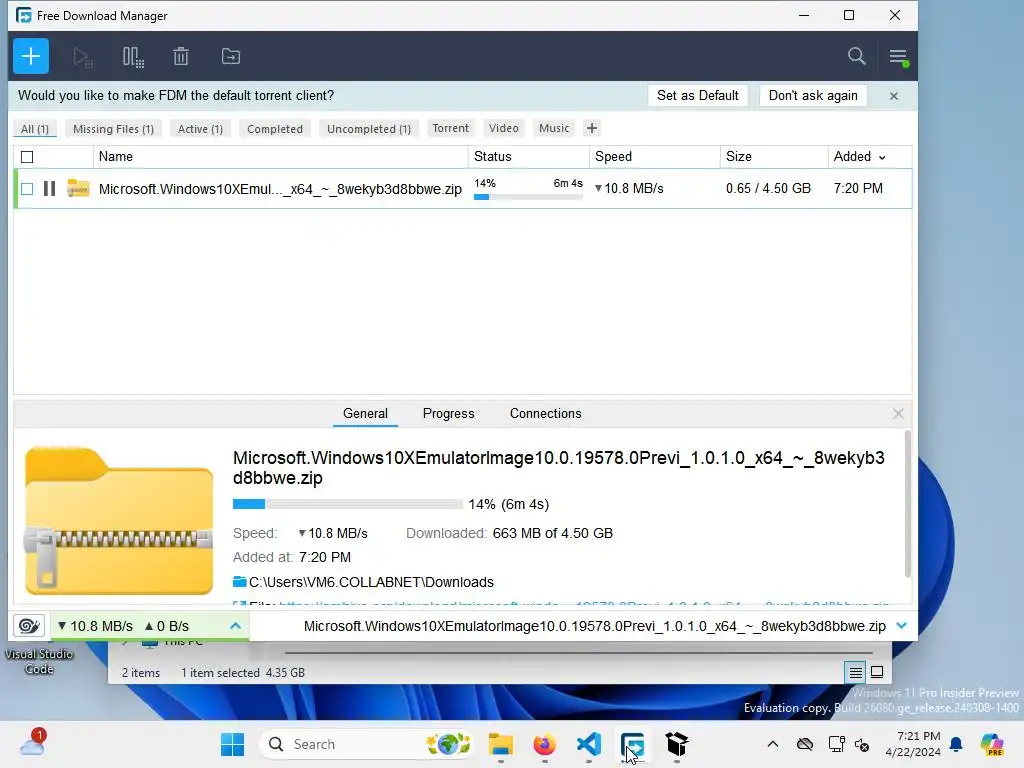1024x768 pixels.
Task: Click the cloud sync tray icon
Action: click(805, 744)
